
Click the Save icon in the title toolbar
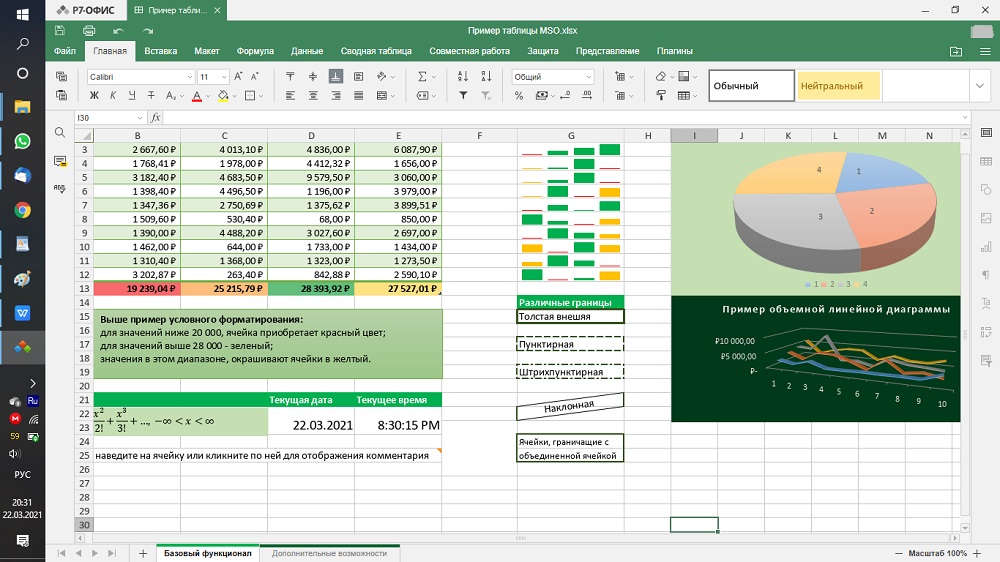(x=62, y=31)
